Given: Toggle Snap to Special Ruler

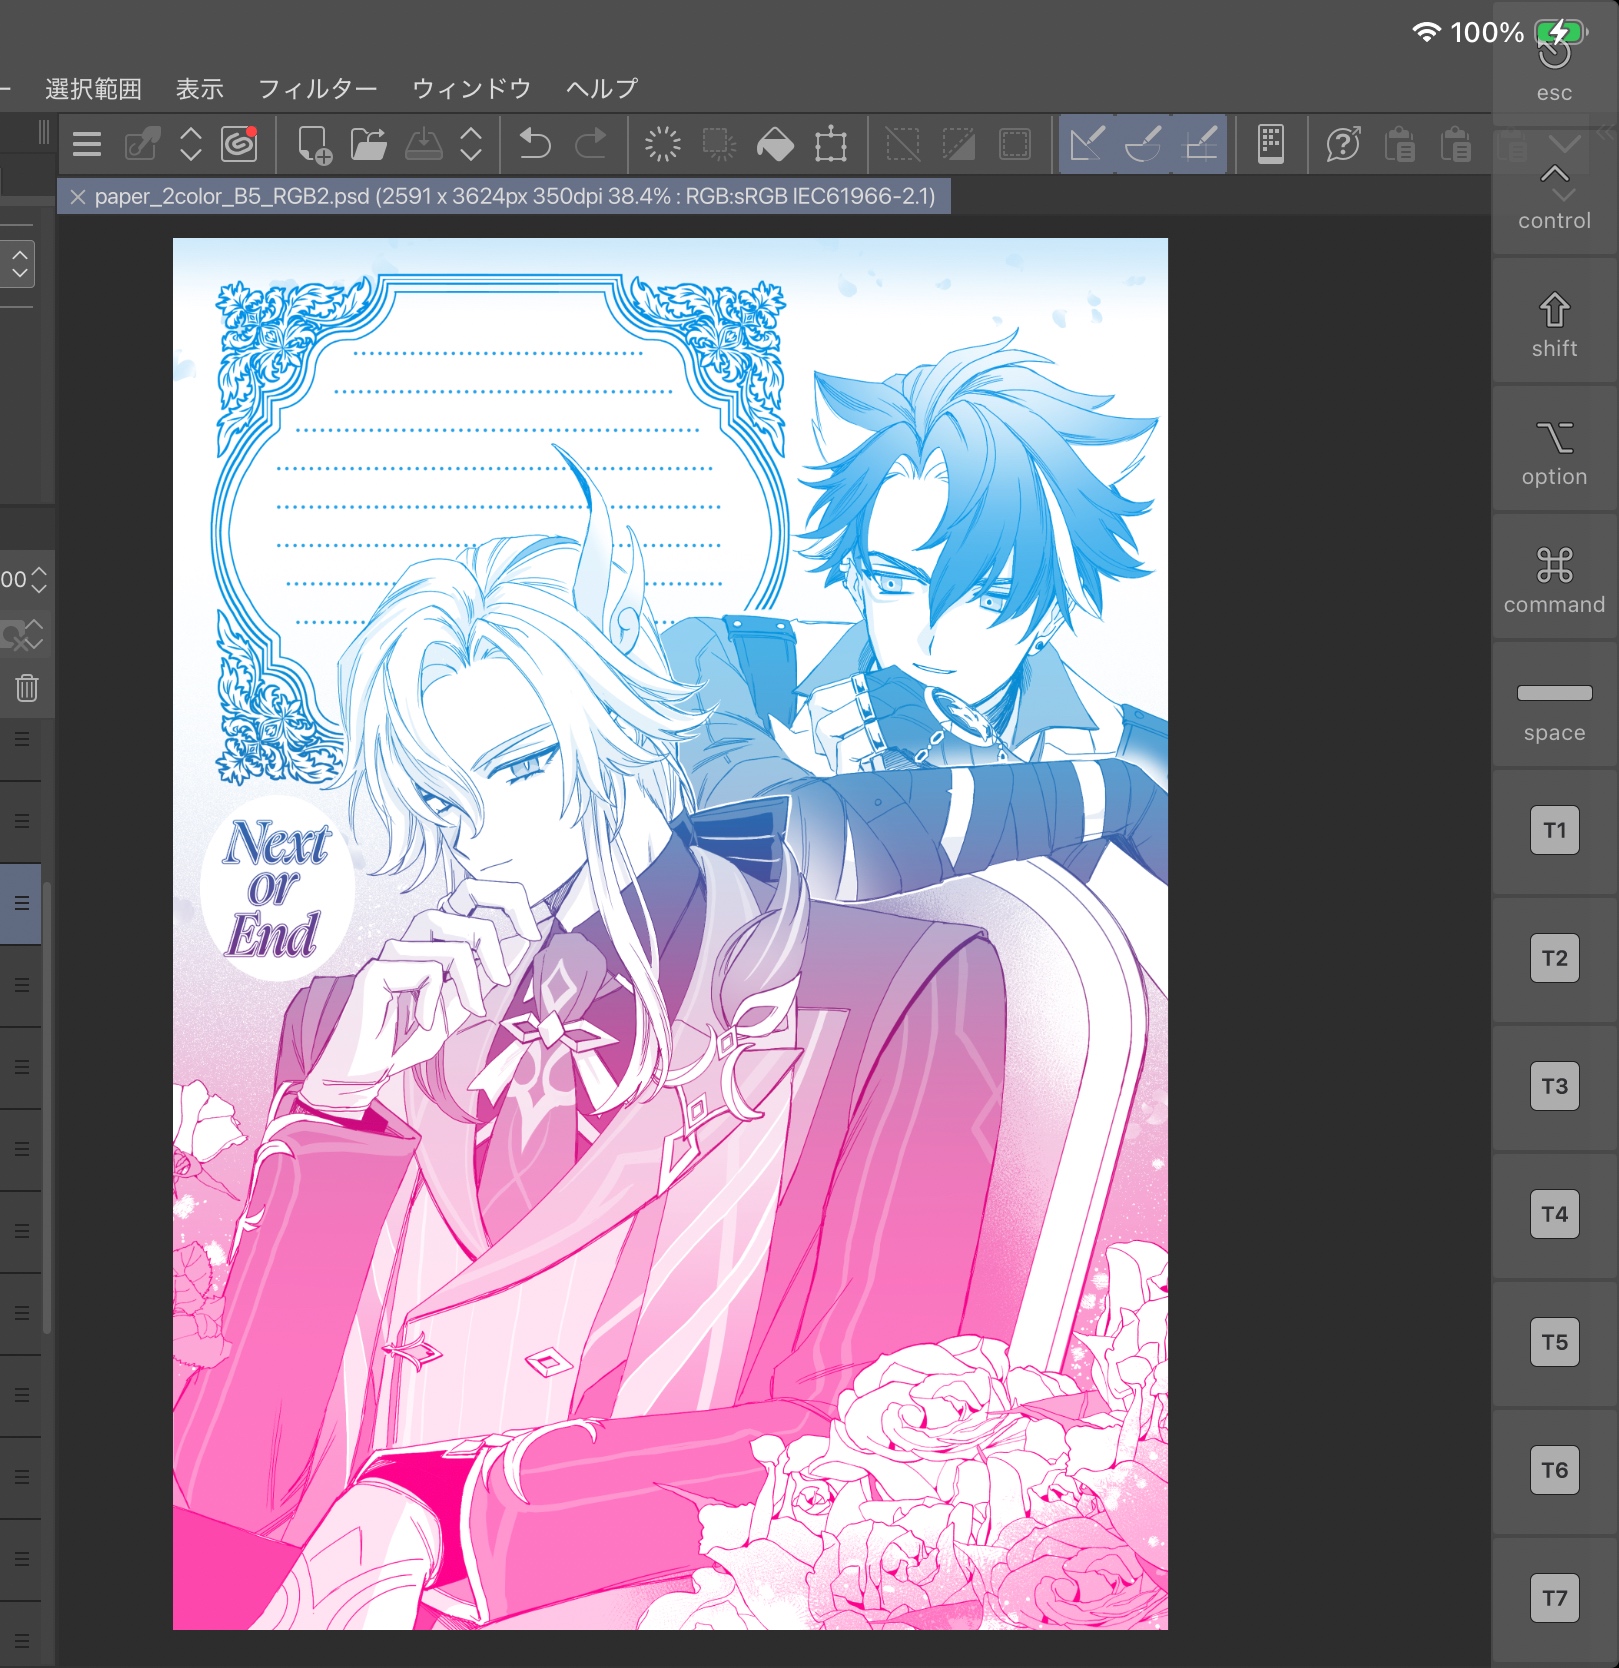Looking at the screenshot, I should pos(1143,145).
